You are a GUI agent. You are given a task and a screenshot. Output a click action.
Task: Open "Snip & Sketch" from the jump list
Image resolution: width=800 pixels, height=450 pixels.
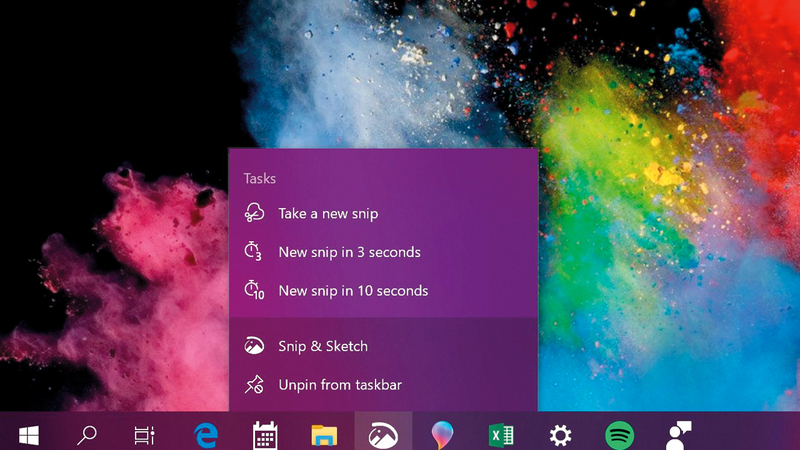click(323, 346)
